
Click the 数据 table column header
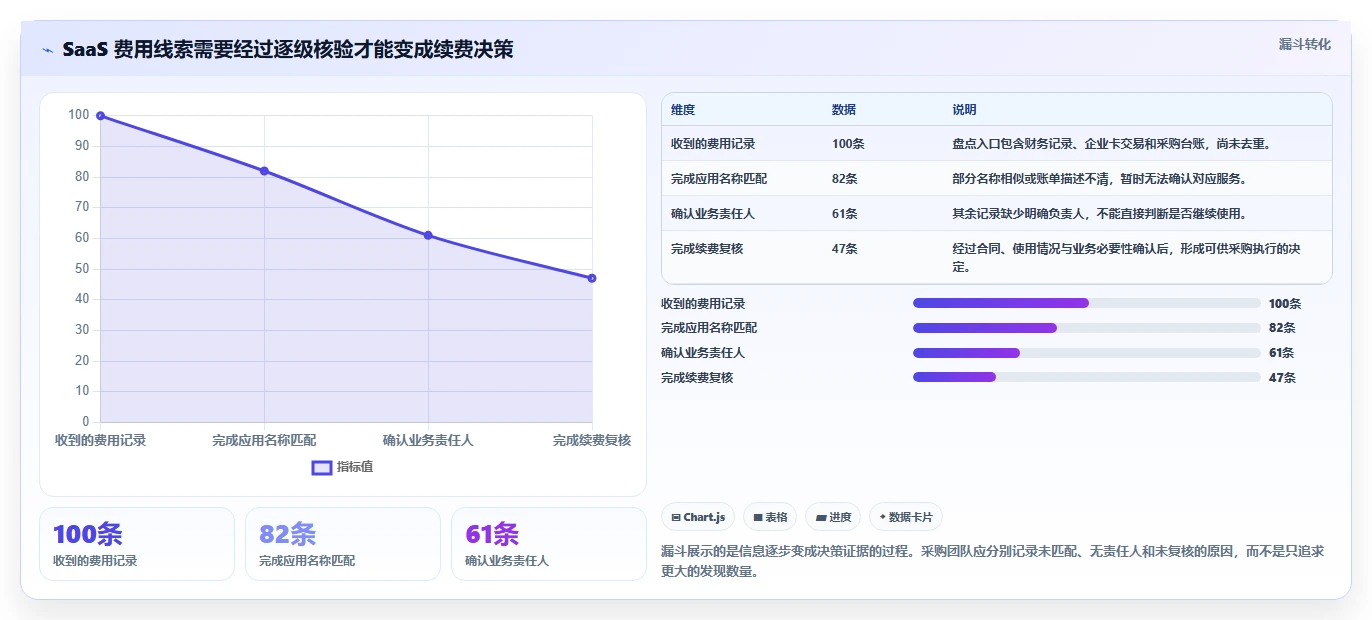[844, 110]
